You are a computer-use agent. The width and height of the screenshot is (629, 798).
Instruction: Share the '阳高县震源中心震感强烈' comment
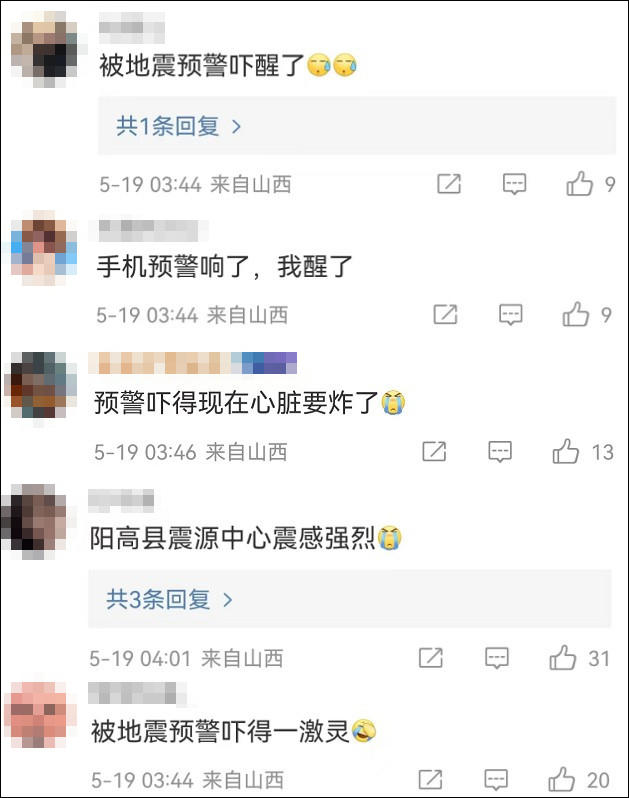coord(431,658)
